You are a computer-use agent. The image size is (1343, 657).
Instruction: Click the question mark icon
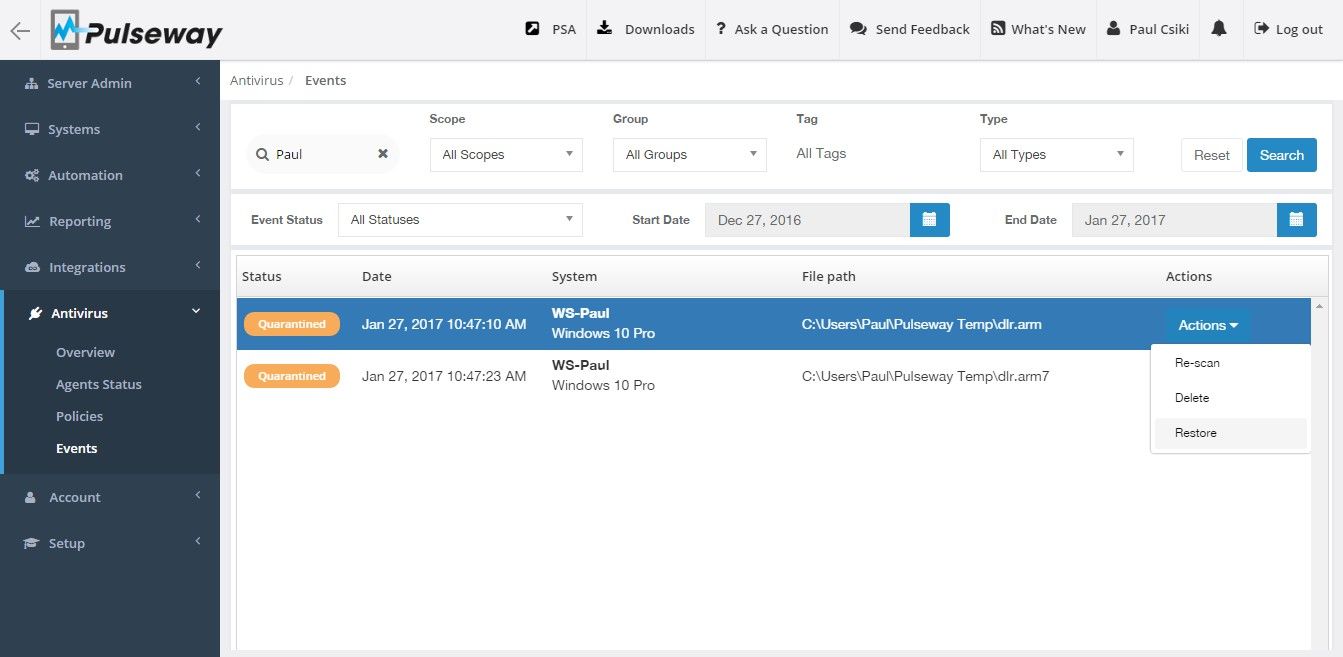(x=721, y=29)
